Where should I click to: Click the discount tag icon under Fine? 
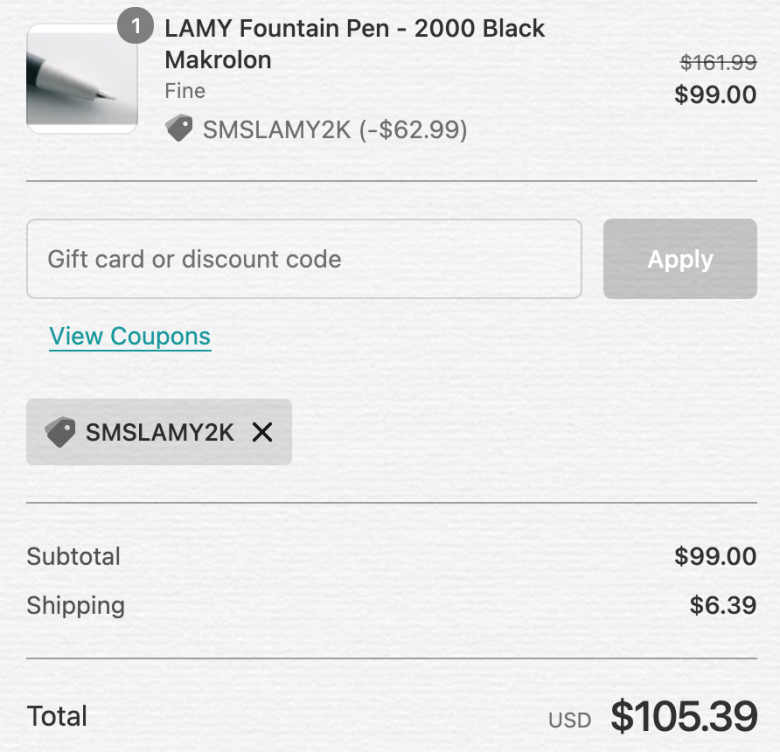tap(179, 128)
